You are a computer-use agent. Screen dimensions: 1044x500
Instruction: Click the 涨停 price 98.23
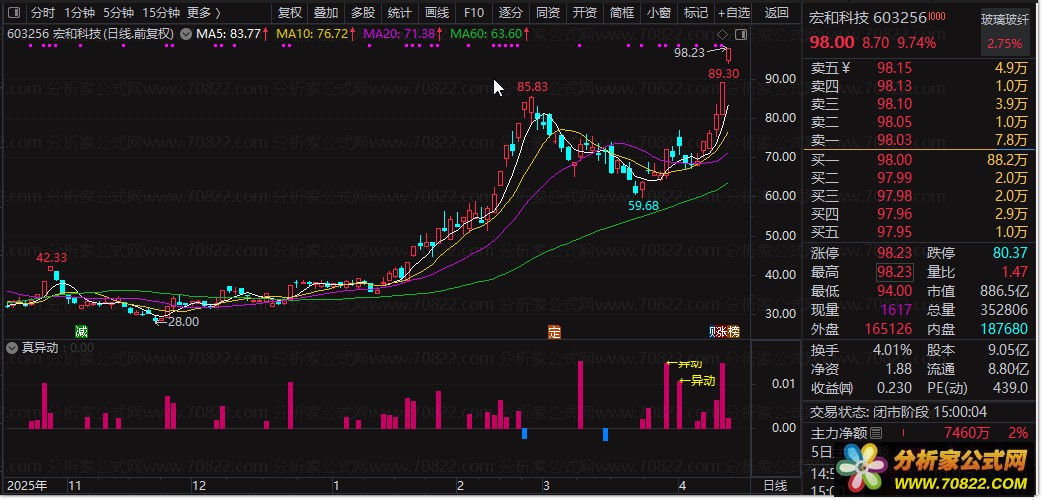click(895, 254)
